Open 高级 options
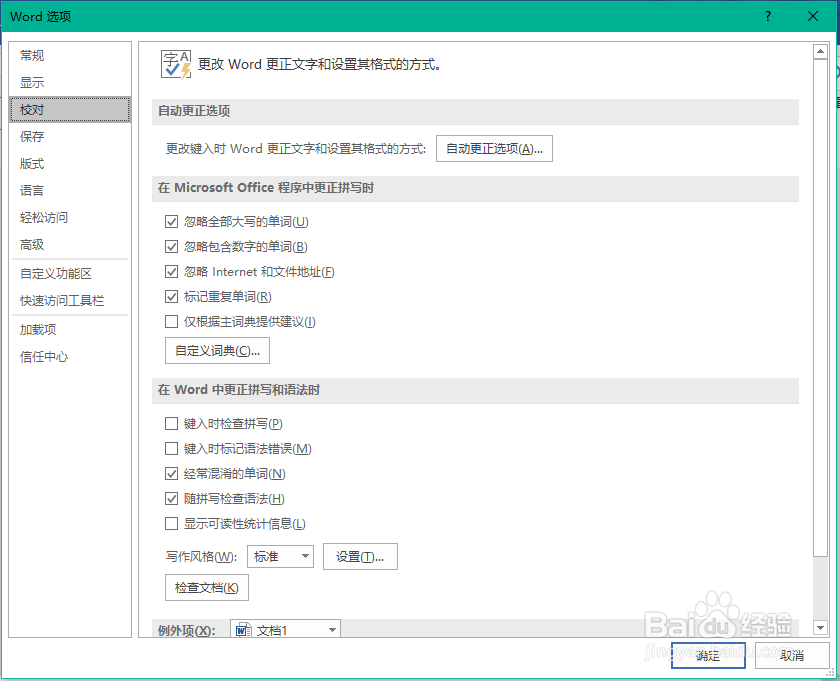 tap(70, 244)
